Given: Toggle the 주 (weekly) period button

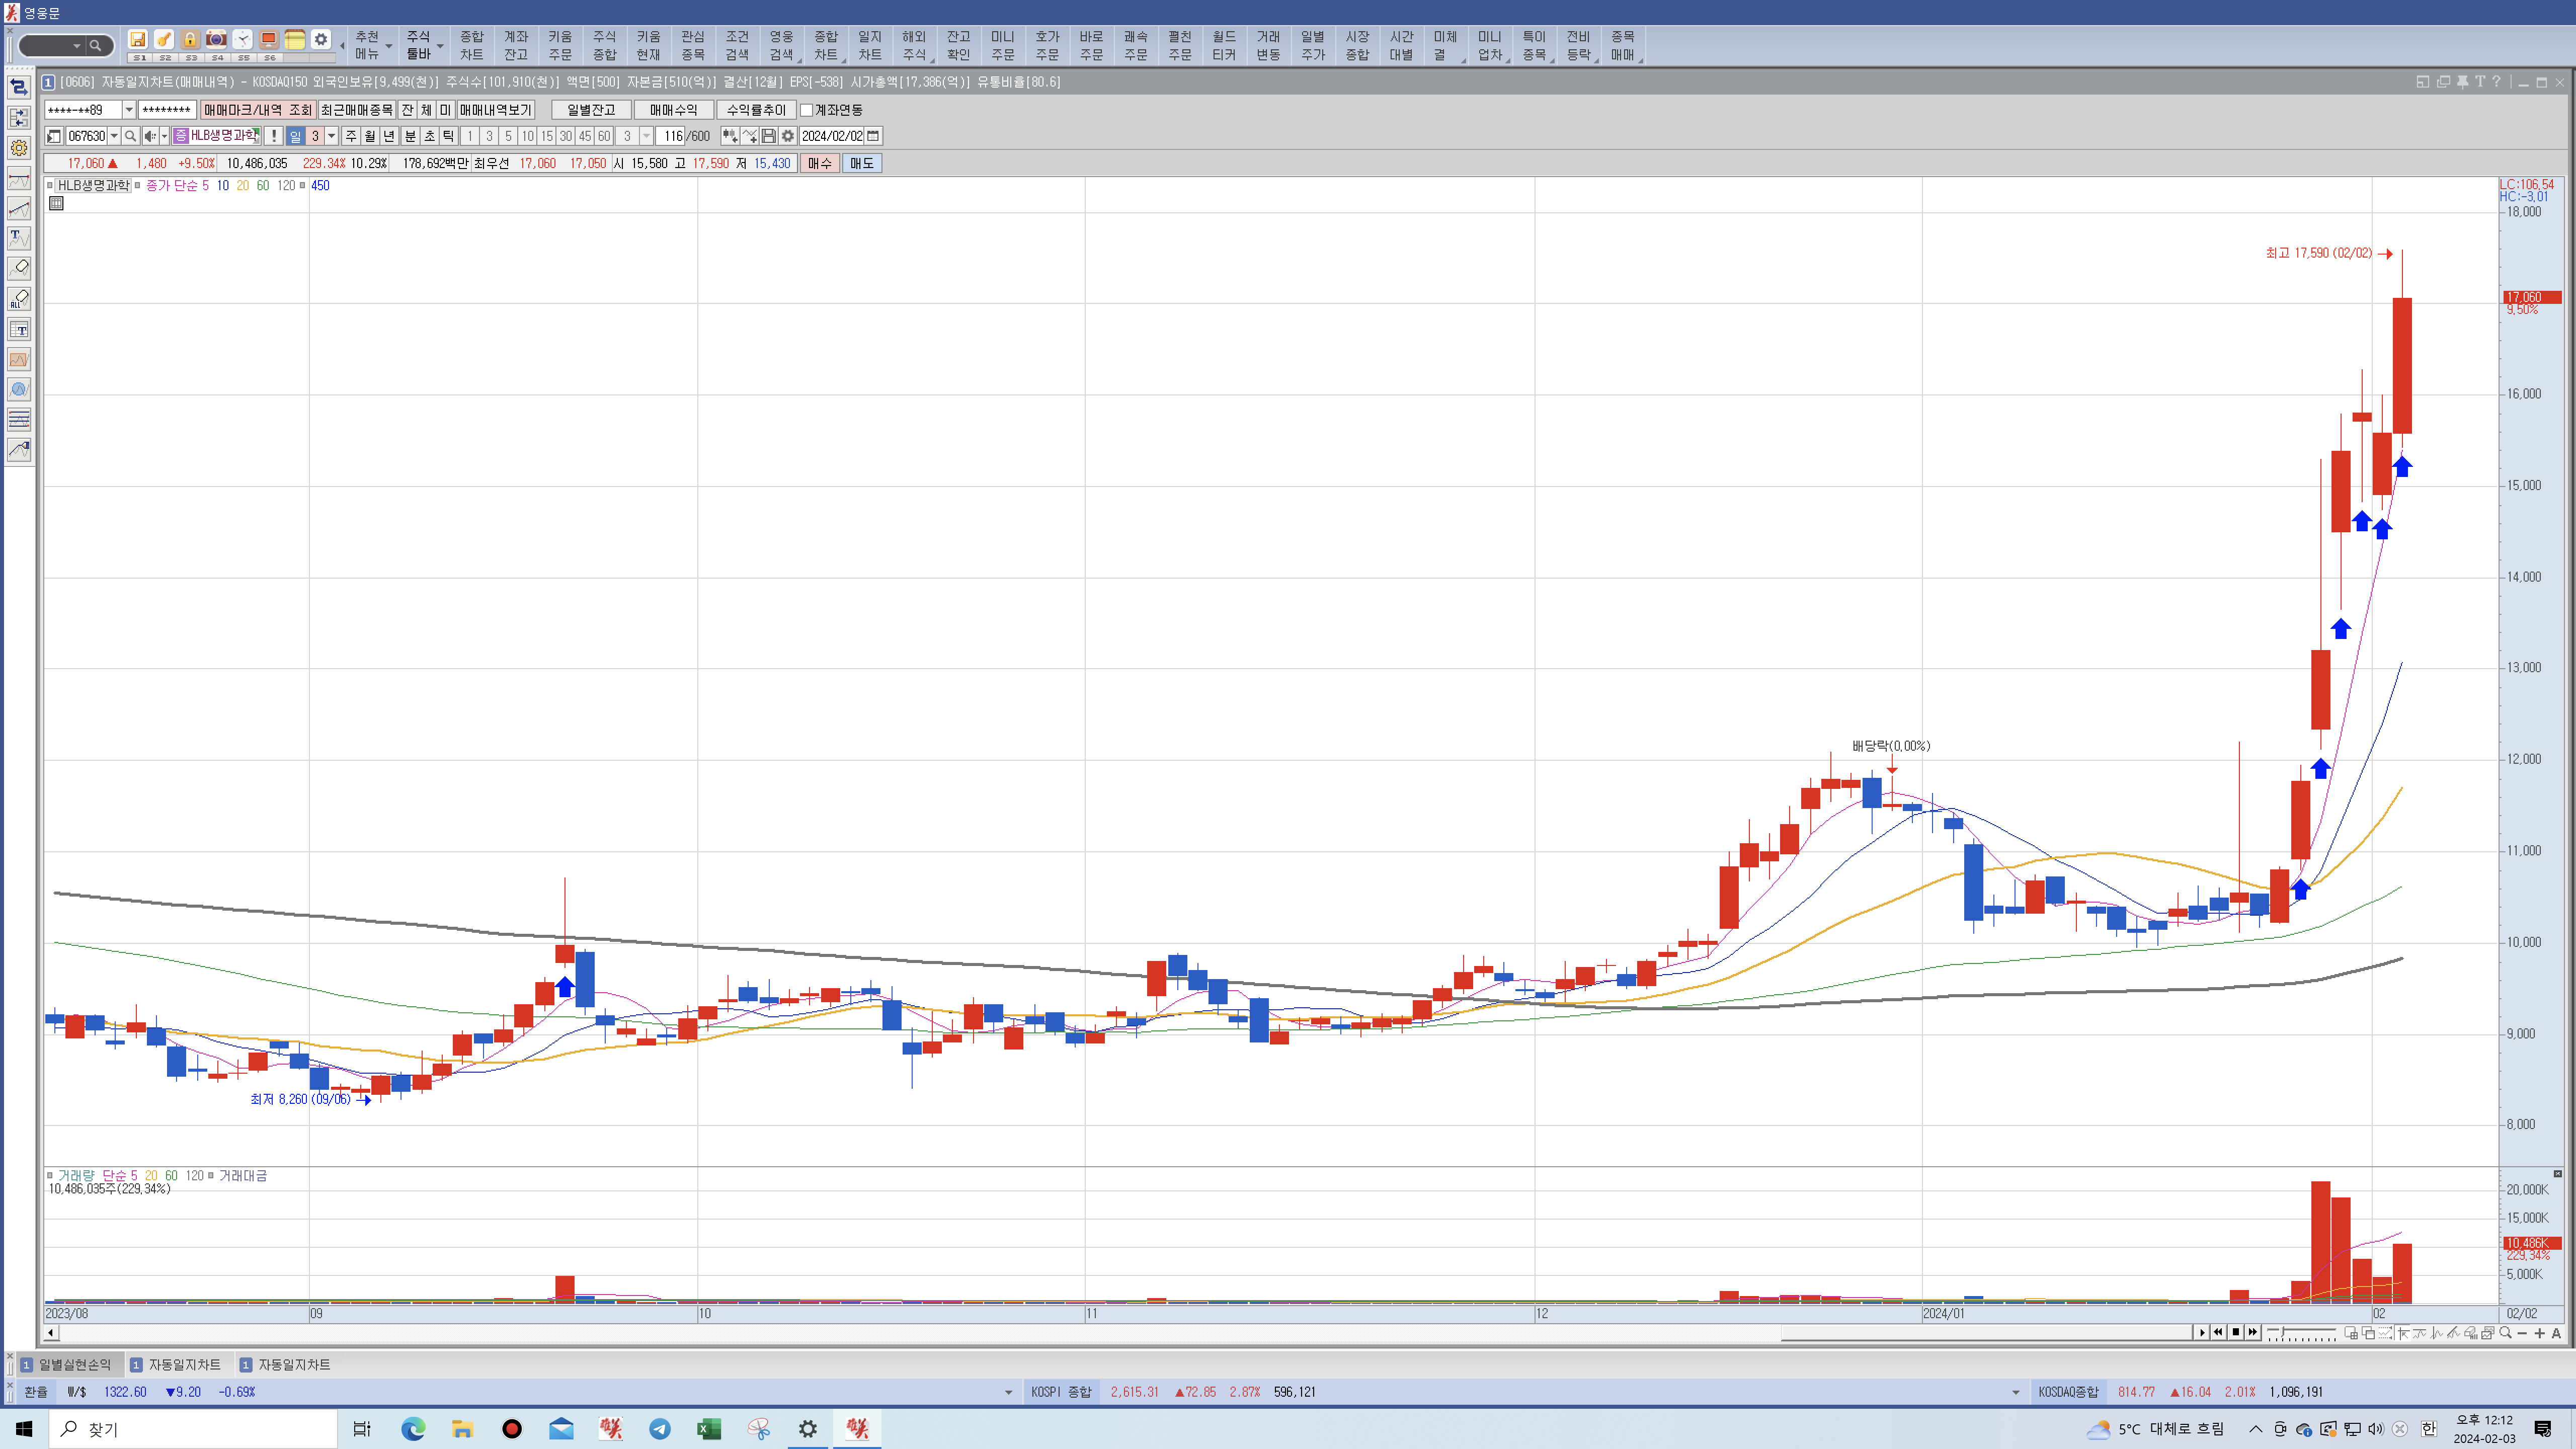Looking at the screenshot, I should coord(351,136).
